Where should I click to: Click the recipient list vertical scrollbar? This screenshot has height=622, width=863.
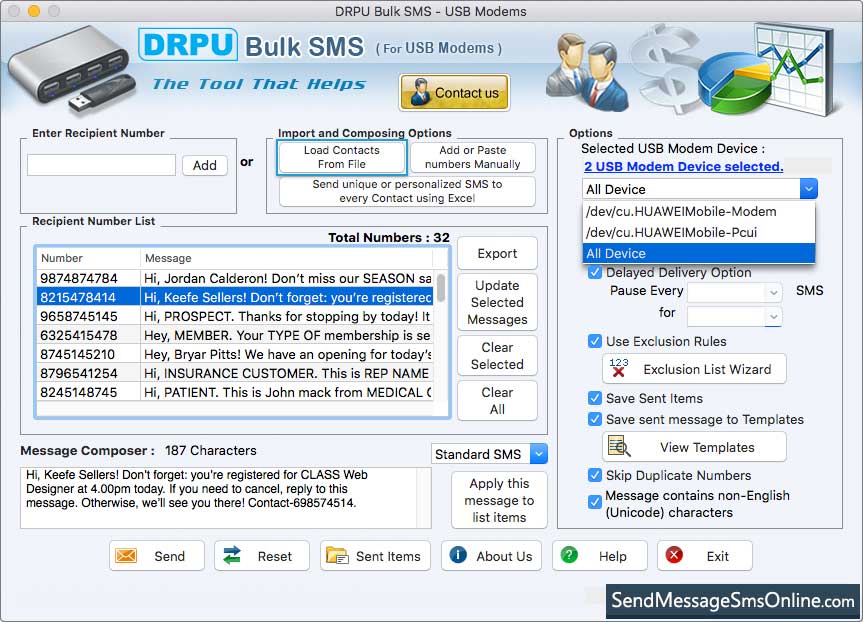(x=441, y=288)
